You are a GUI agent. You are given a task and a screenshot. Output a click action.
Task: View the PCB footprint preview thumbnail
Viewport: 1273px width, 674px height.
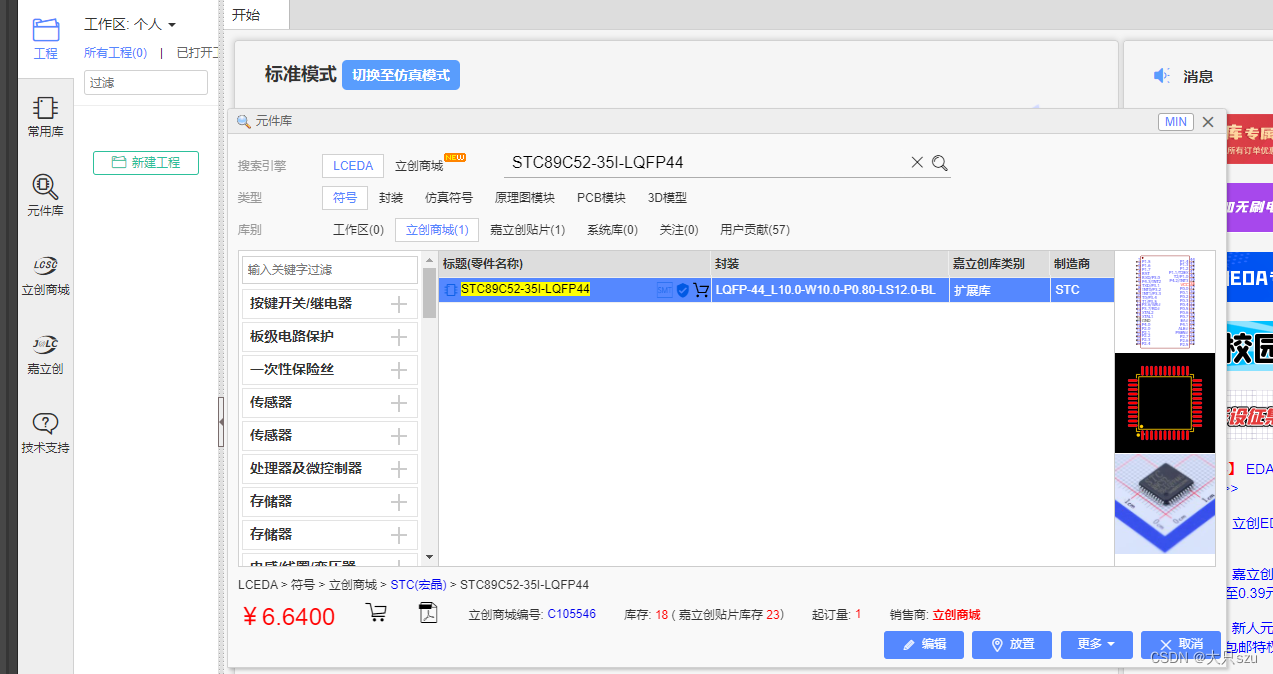pos(1165,403)
